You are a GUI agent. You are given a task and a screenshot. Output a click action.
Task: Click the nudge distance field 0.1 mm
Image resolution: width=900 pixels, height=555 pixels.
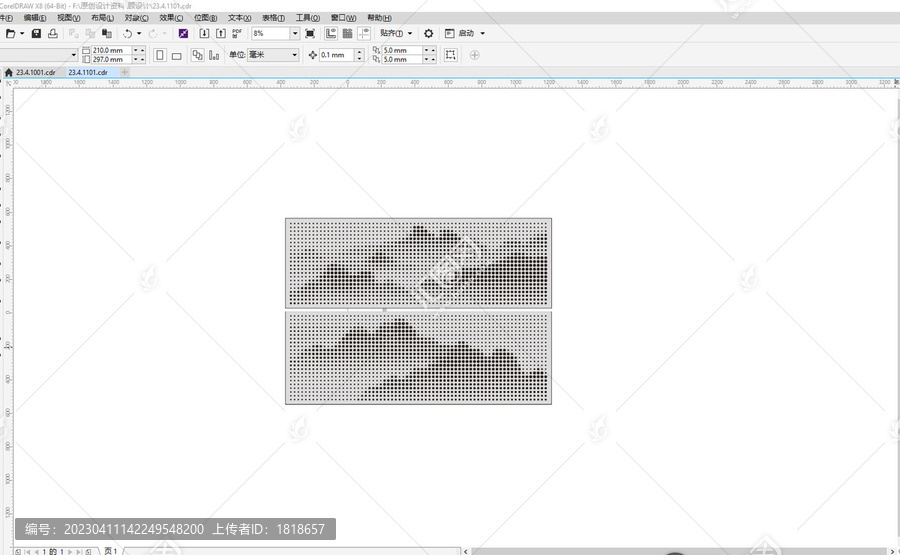[x=337, y=55]
